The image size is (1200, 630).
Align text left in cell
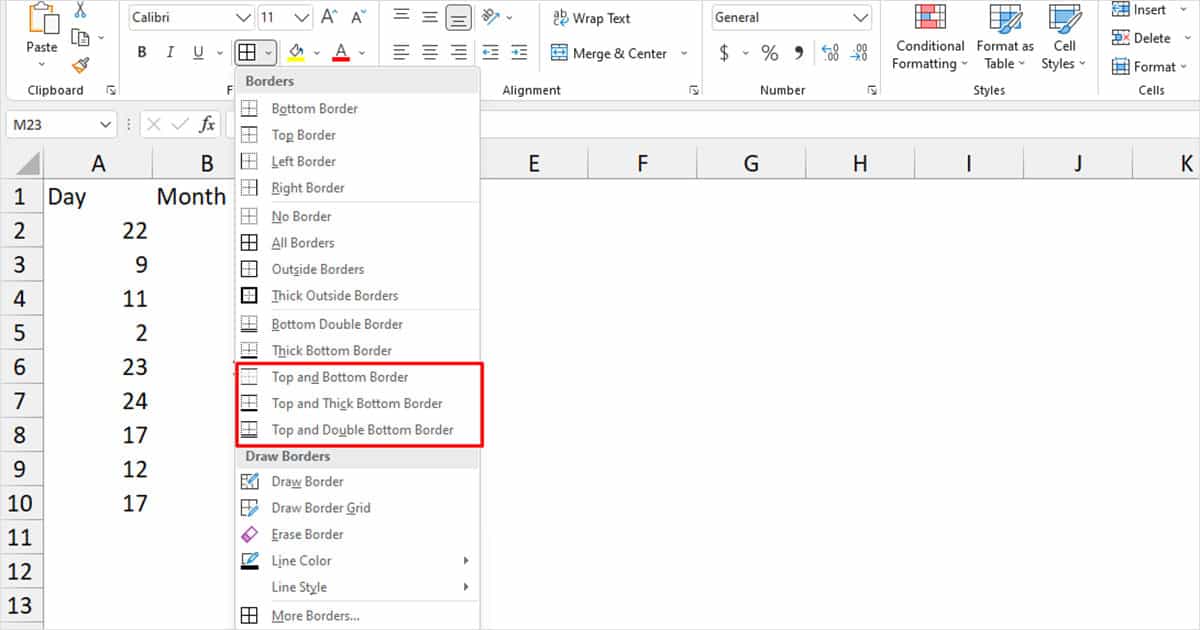pos(400,53)
